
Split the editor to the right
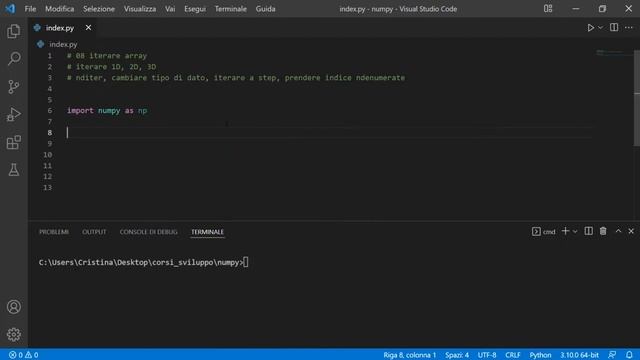click(x=614, y=27)
